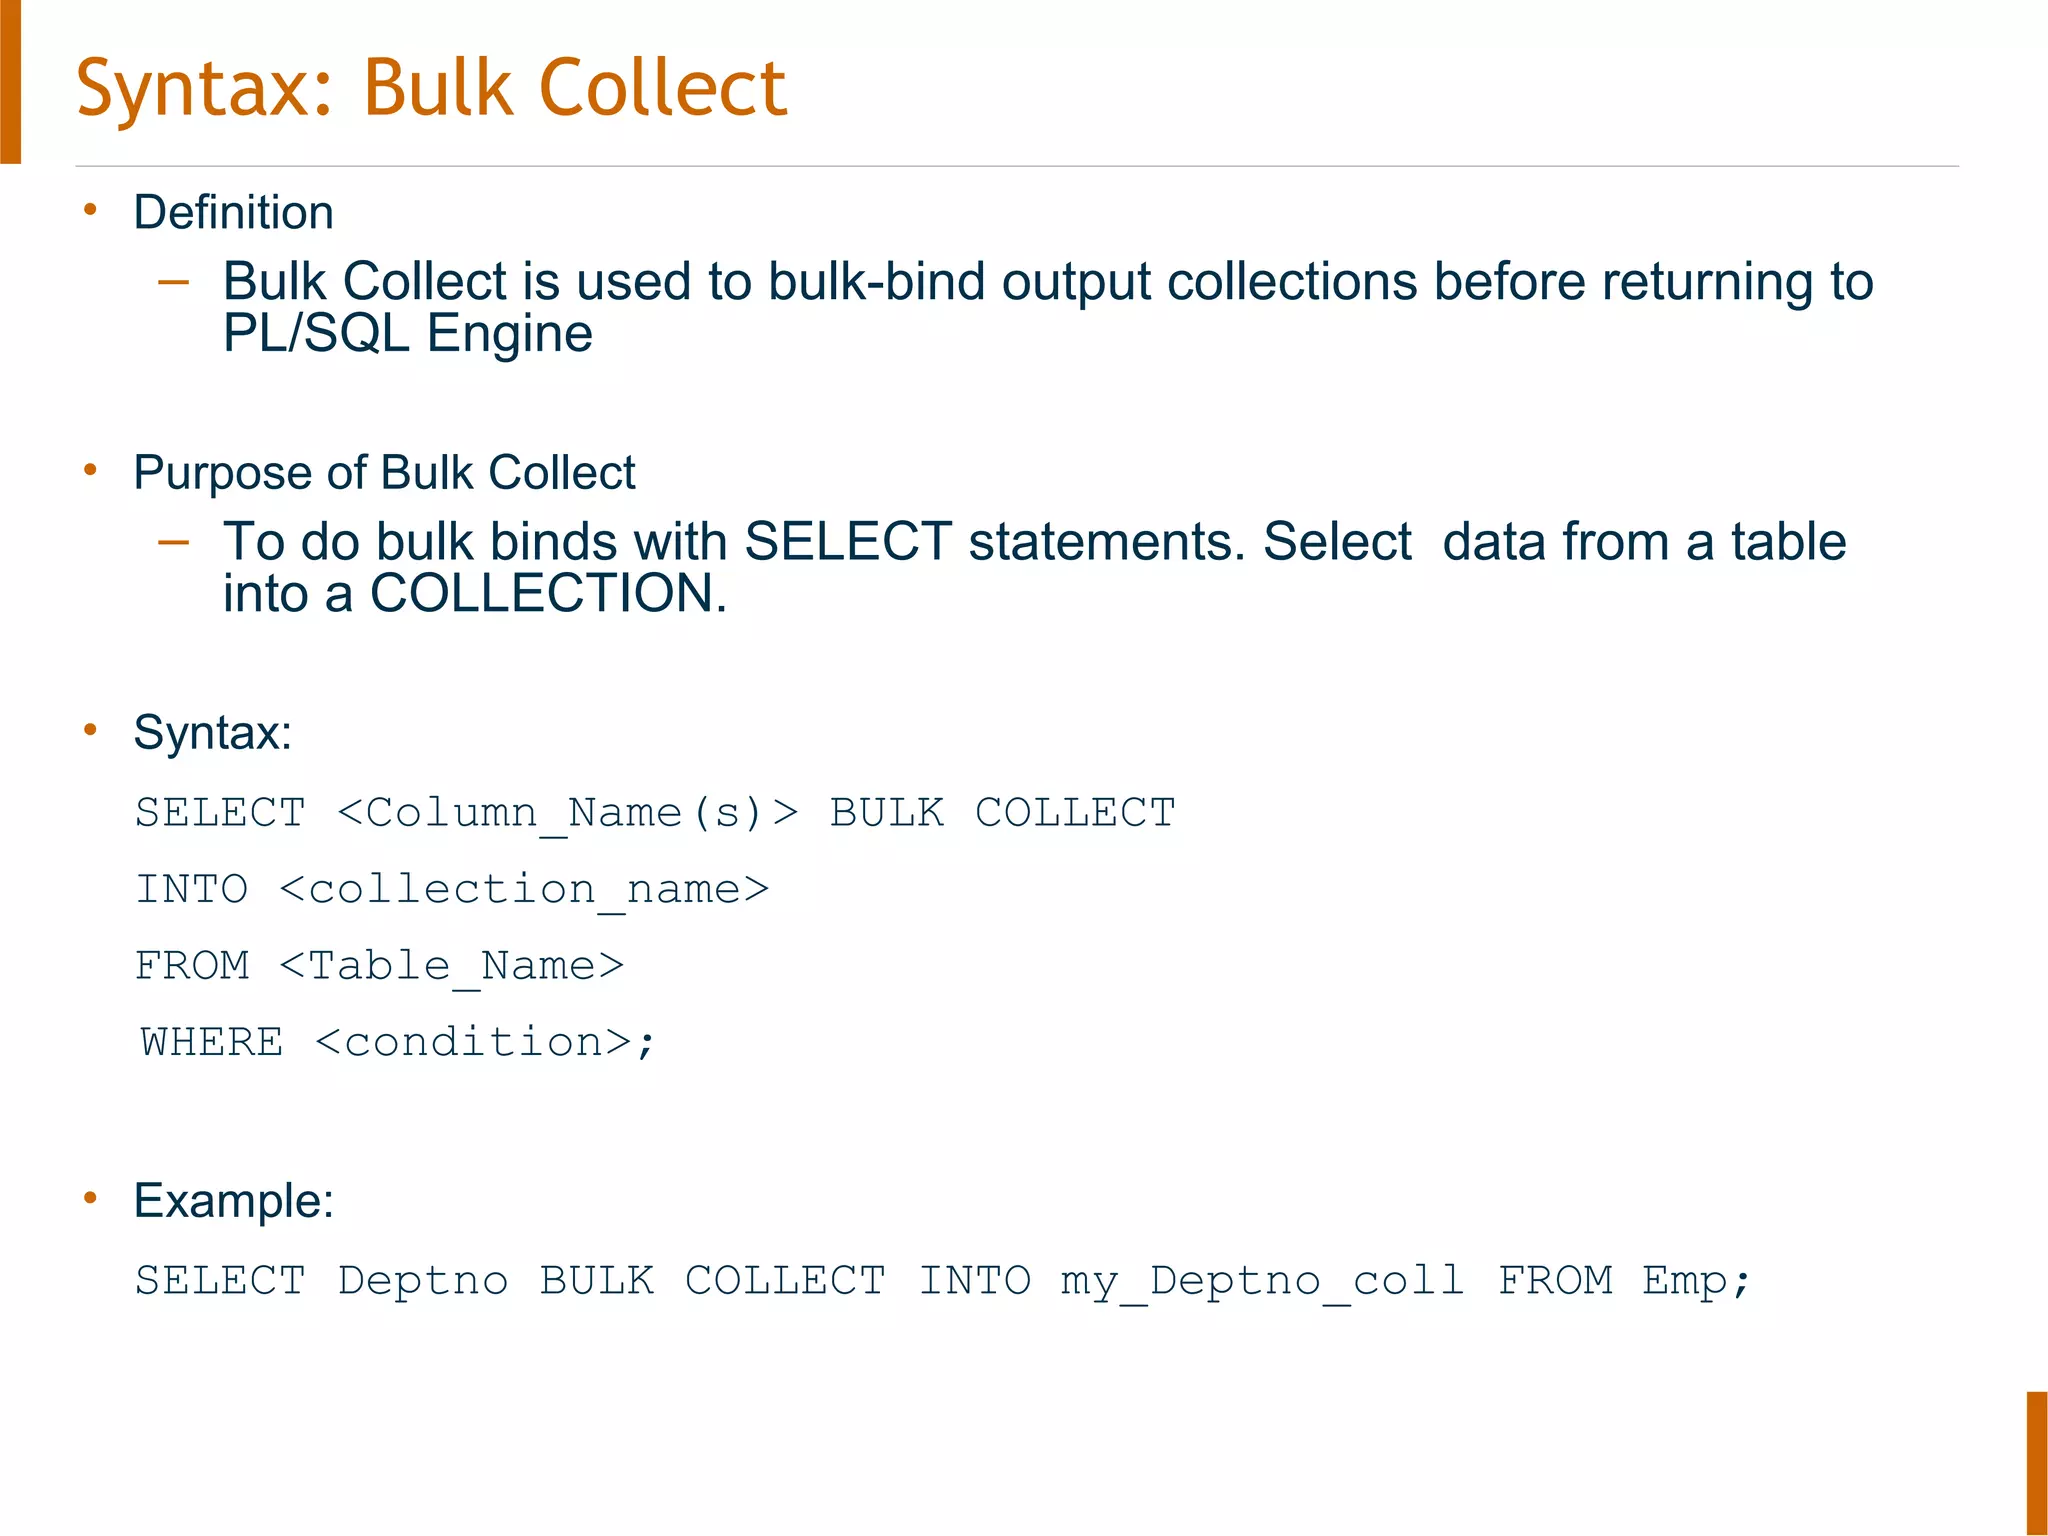Click the bullet dot before Syntax:
Screen dimensions: 2048x1536
tap(90, 729)
